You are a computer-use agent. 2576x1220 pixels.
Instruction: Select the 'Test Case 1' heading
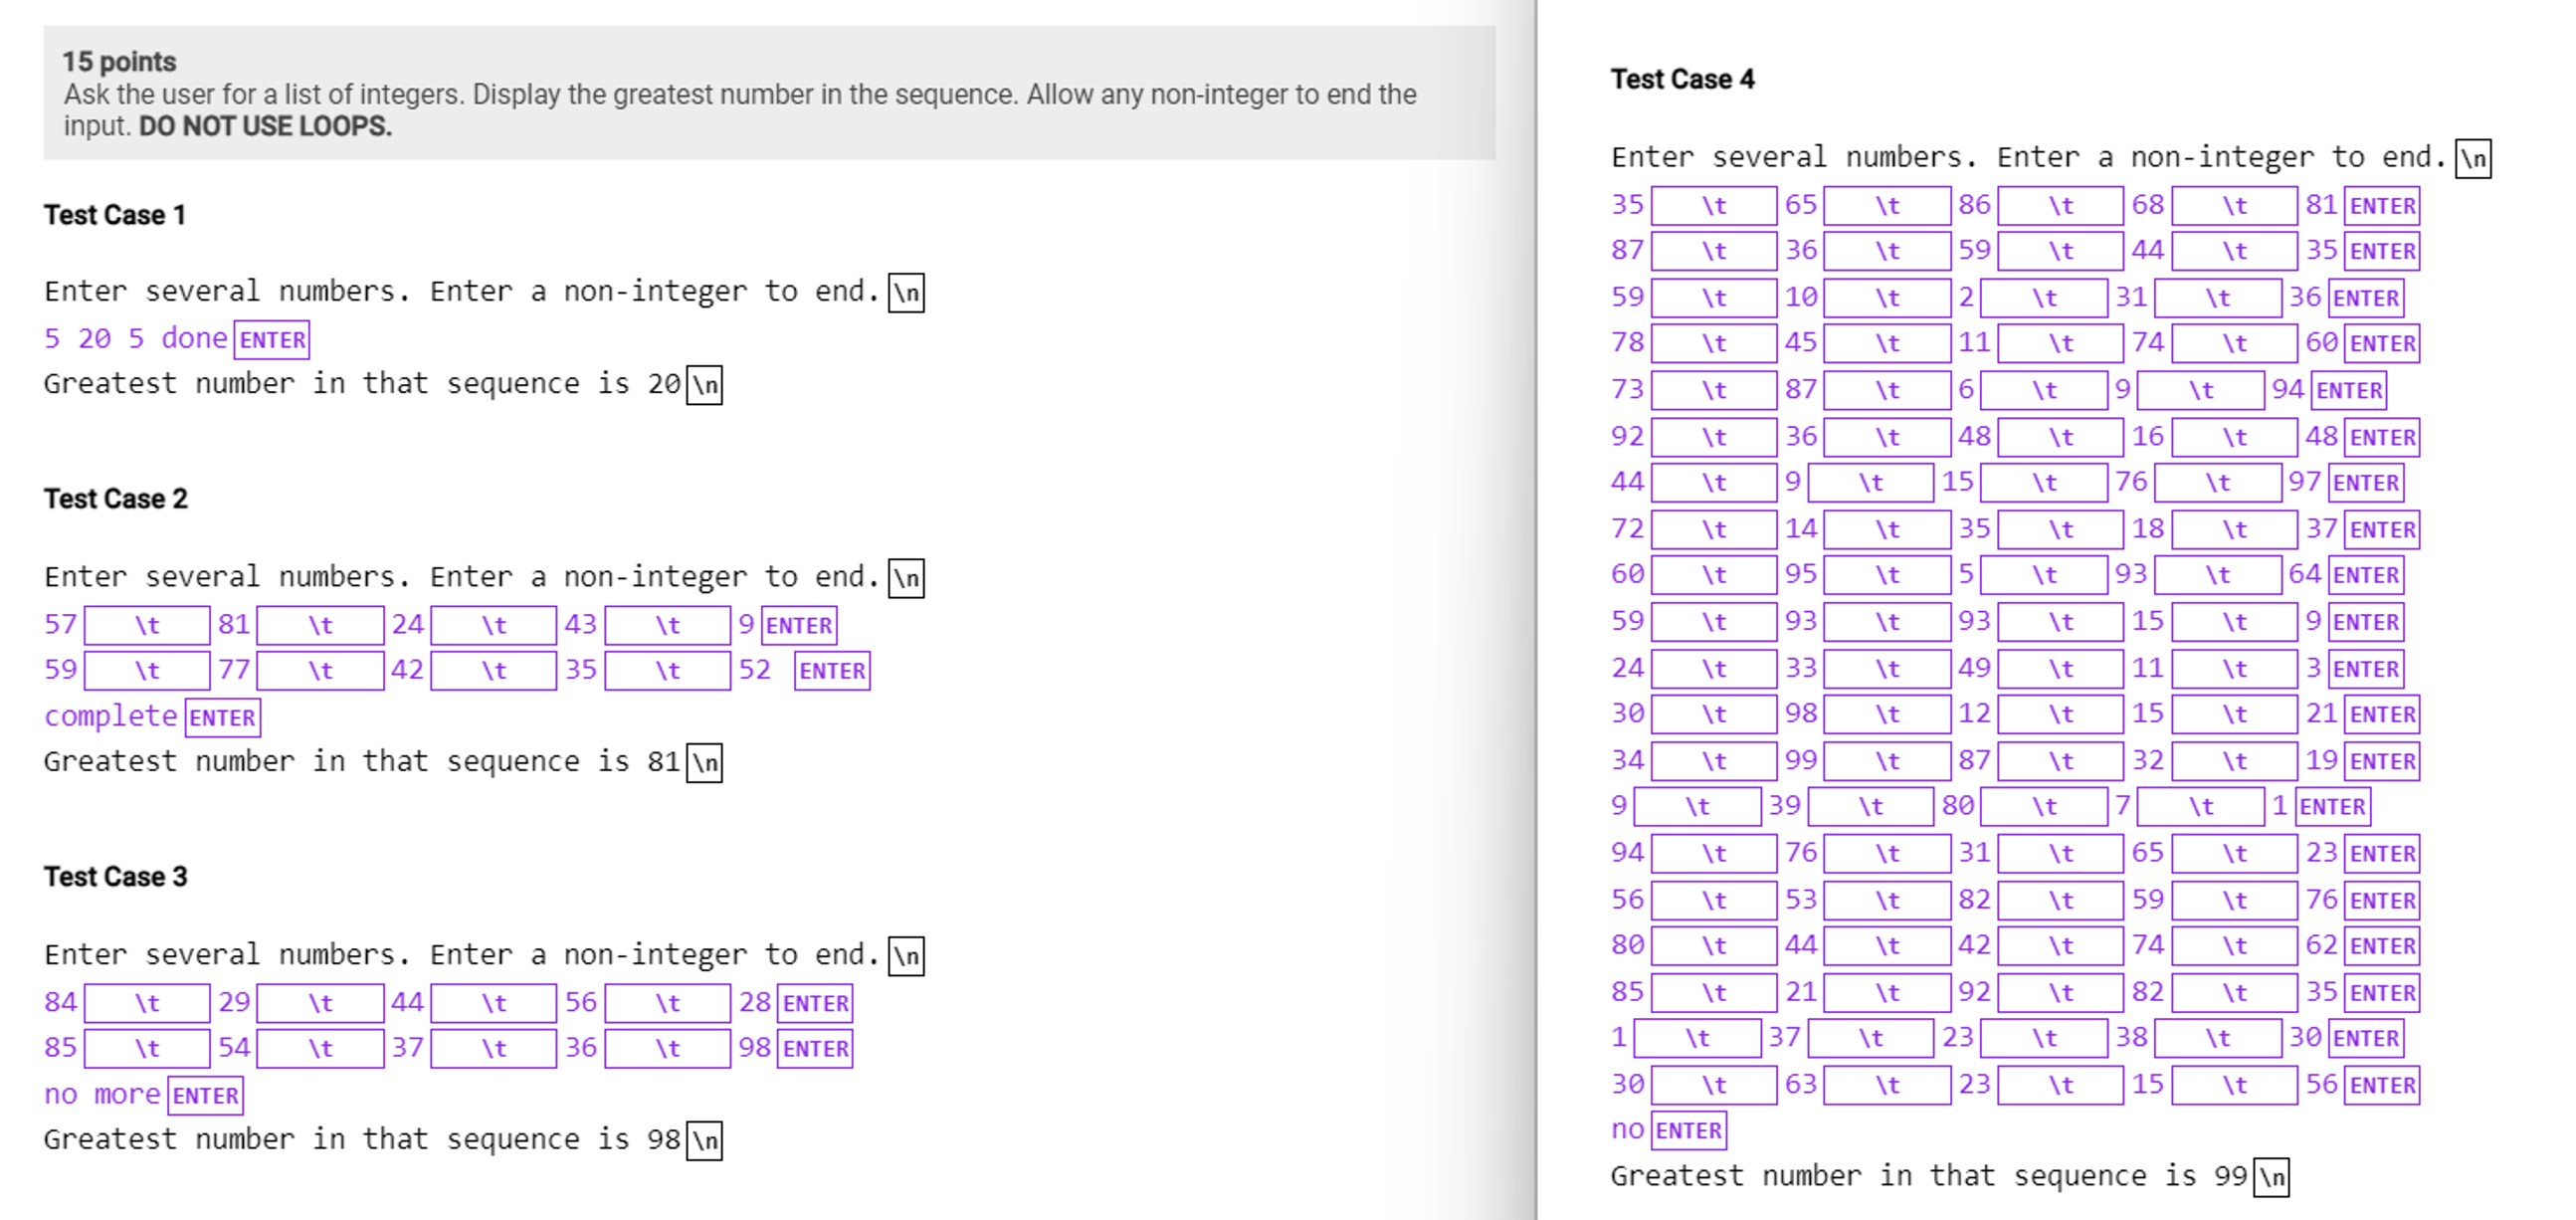114,214
